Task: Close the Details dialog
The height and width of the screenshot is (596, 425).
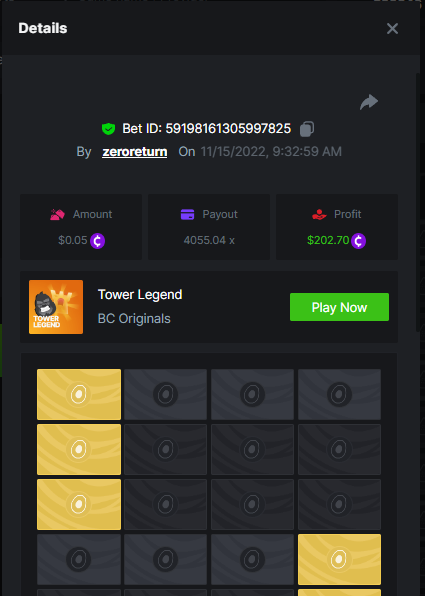Action: 392,29
